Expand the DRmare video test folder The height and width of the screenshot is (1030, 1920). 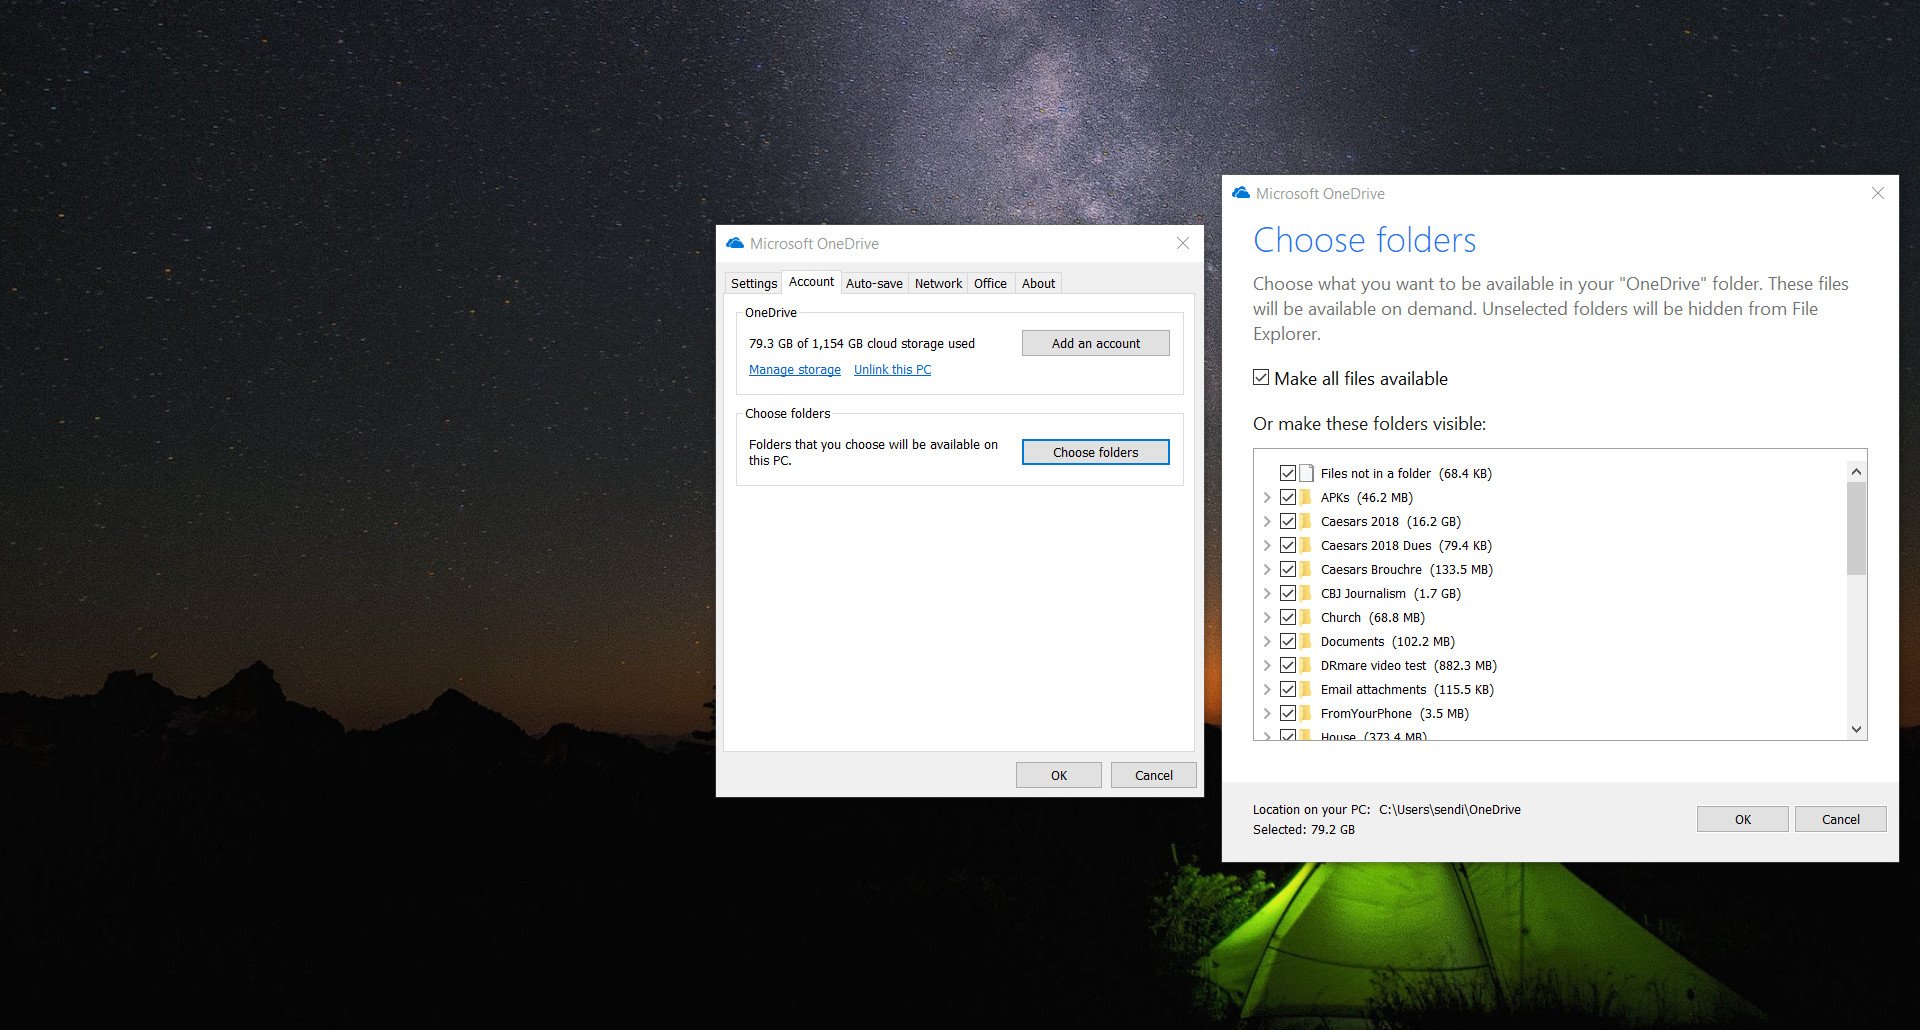point(1267,665)
